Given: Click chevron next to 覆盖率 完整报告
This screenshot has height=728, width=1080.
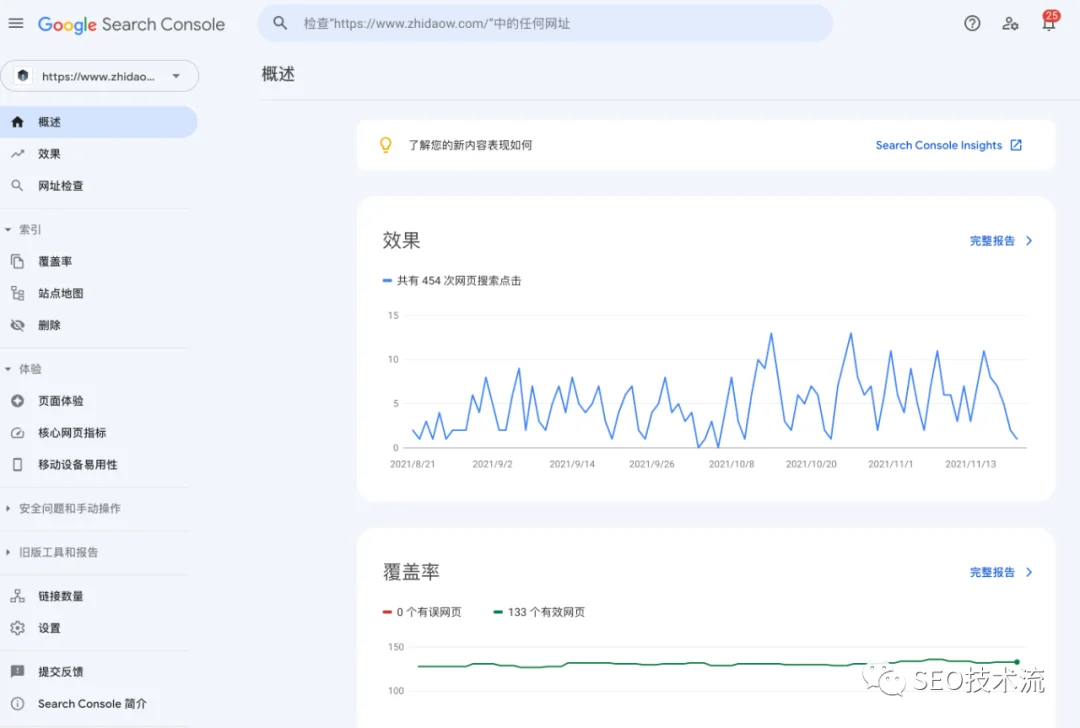Looking at the screenshot, I should (1029, 572).
